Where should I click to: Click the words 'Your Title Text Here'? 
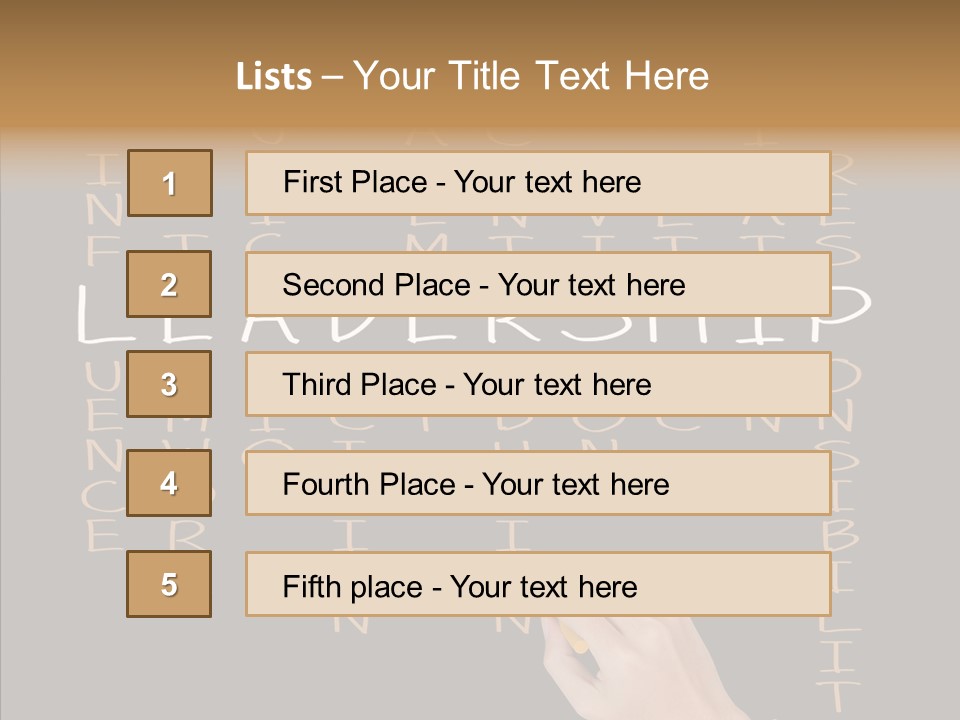tap(531, 76)
